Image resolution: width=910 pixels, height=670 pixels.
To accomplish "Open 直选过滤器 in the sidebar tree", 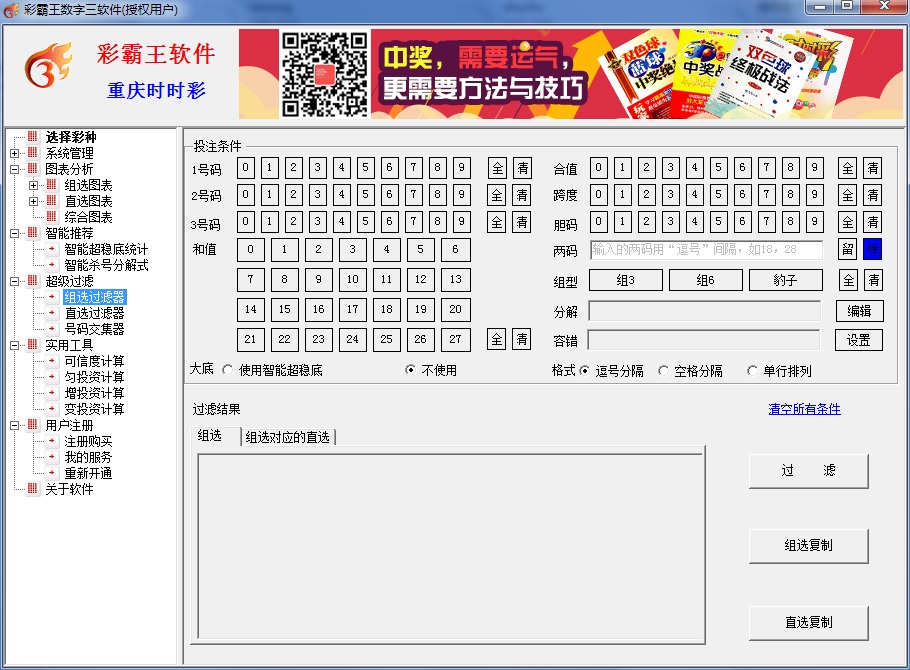I will click(94, 313).
